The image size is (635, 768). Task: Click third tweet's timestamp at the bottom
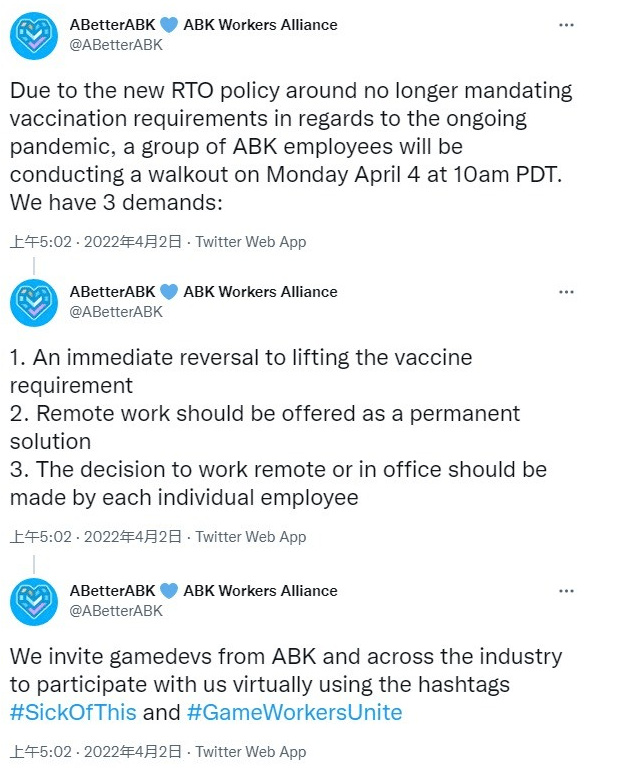click(x=96, y=752)
